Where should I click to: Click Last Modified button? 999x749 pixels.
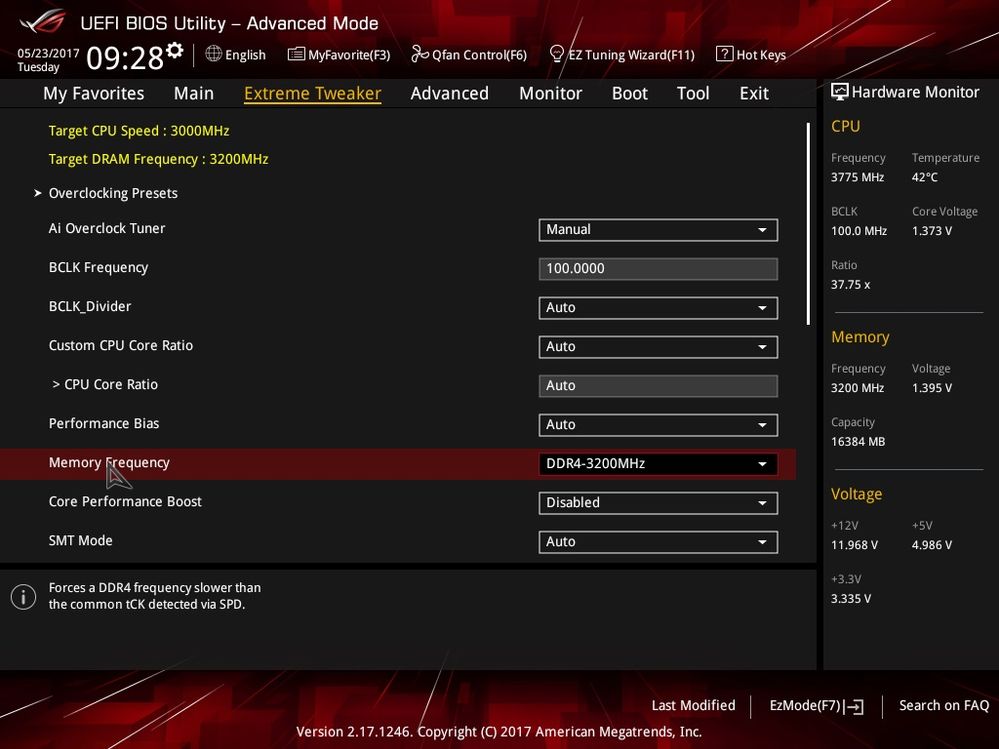[693, 706]
